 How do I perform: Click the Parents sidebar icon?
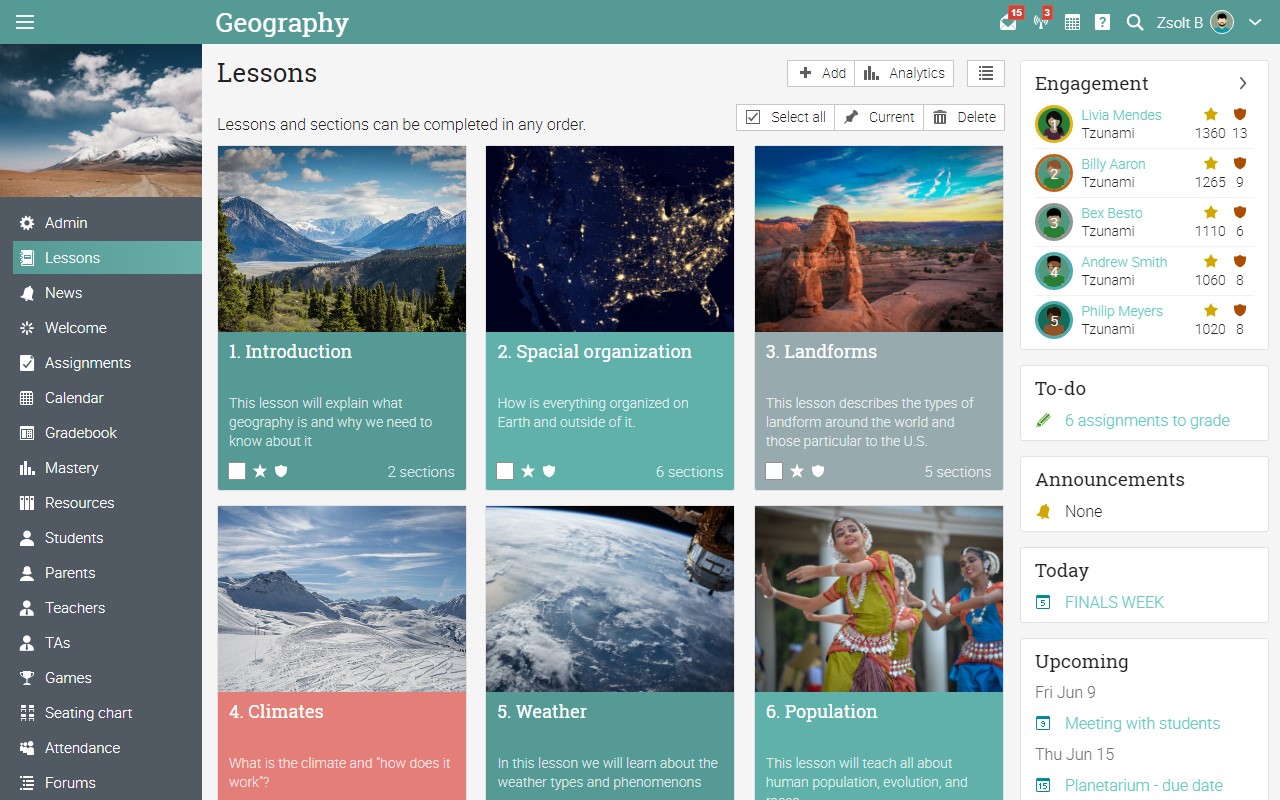27,573
